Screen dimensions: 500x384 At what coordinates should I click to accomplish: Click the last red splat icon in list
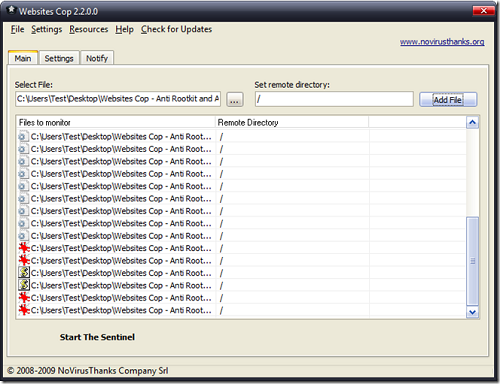coord(24,310)
